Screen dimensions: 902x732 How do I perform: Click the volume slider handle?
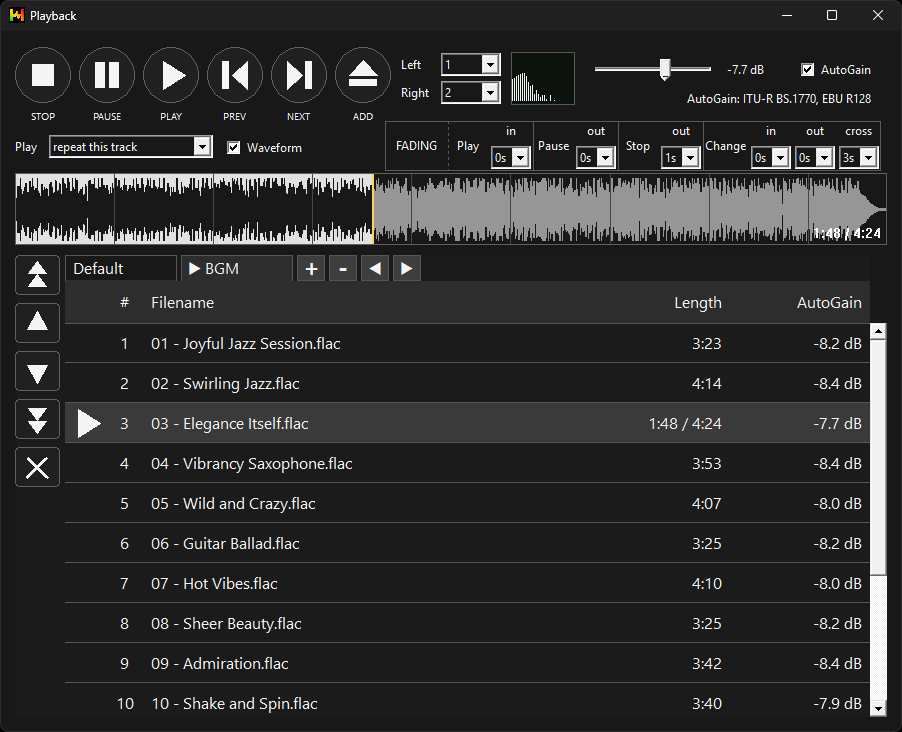pos(665,69)
